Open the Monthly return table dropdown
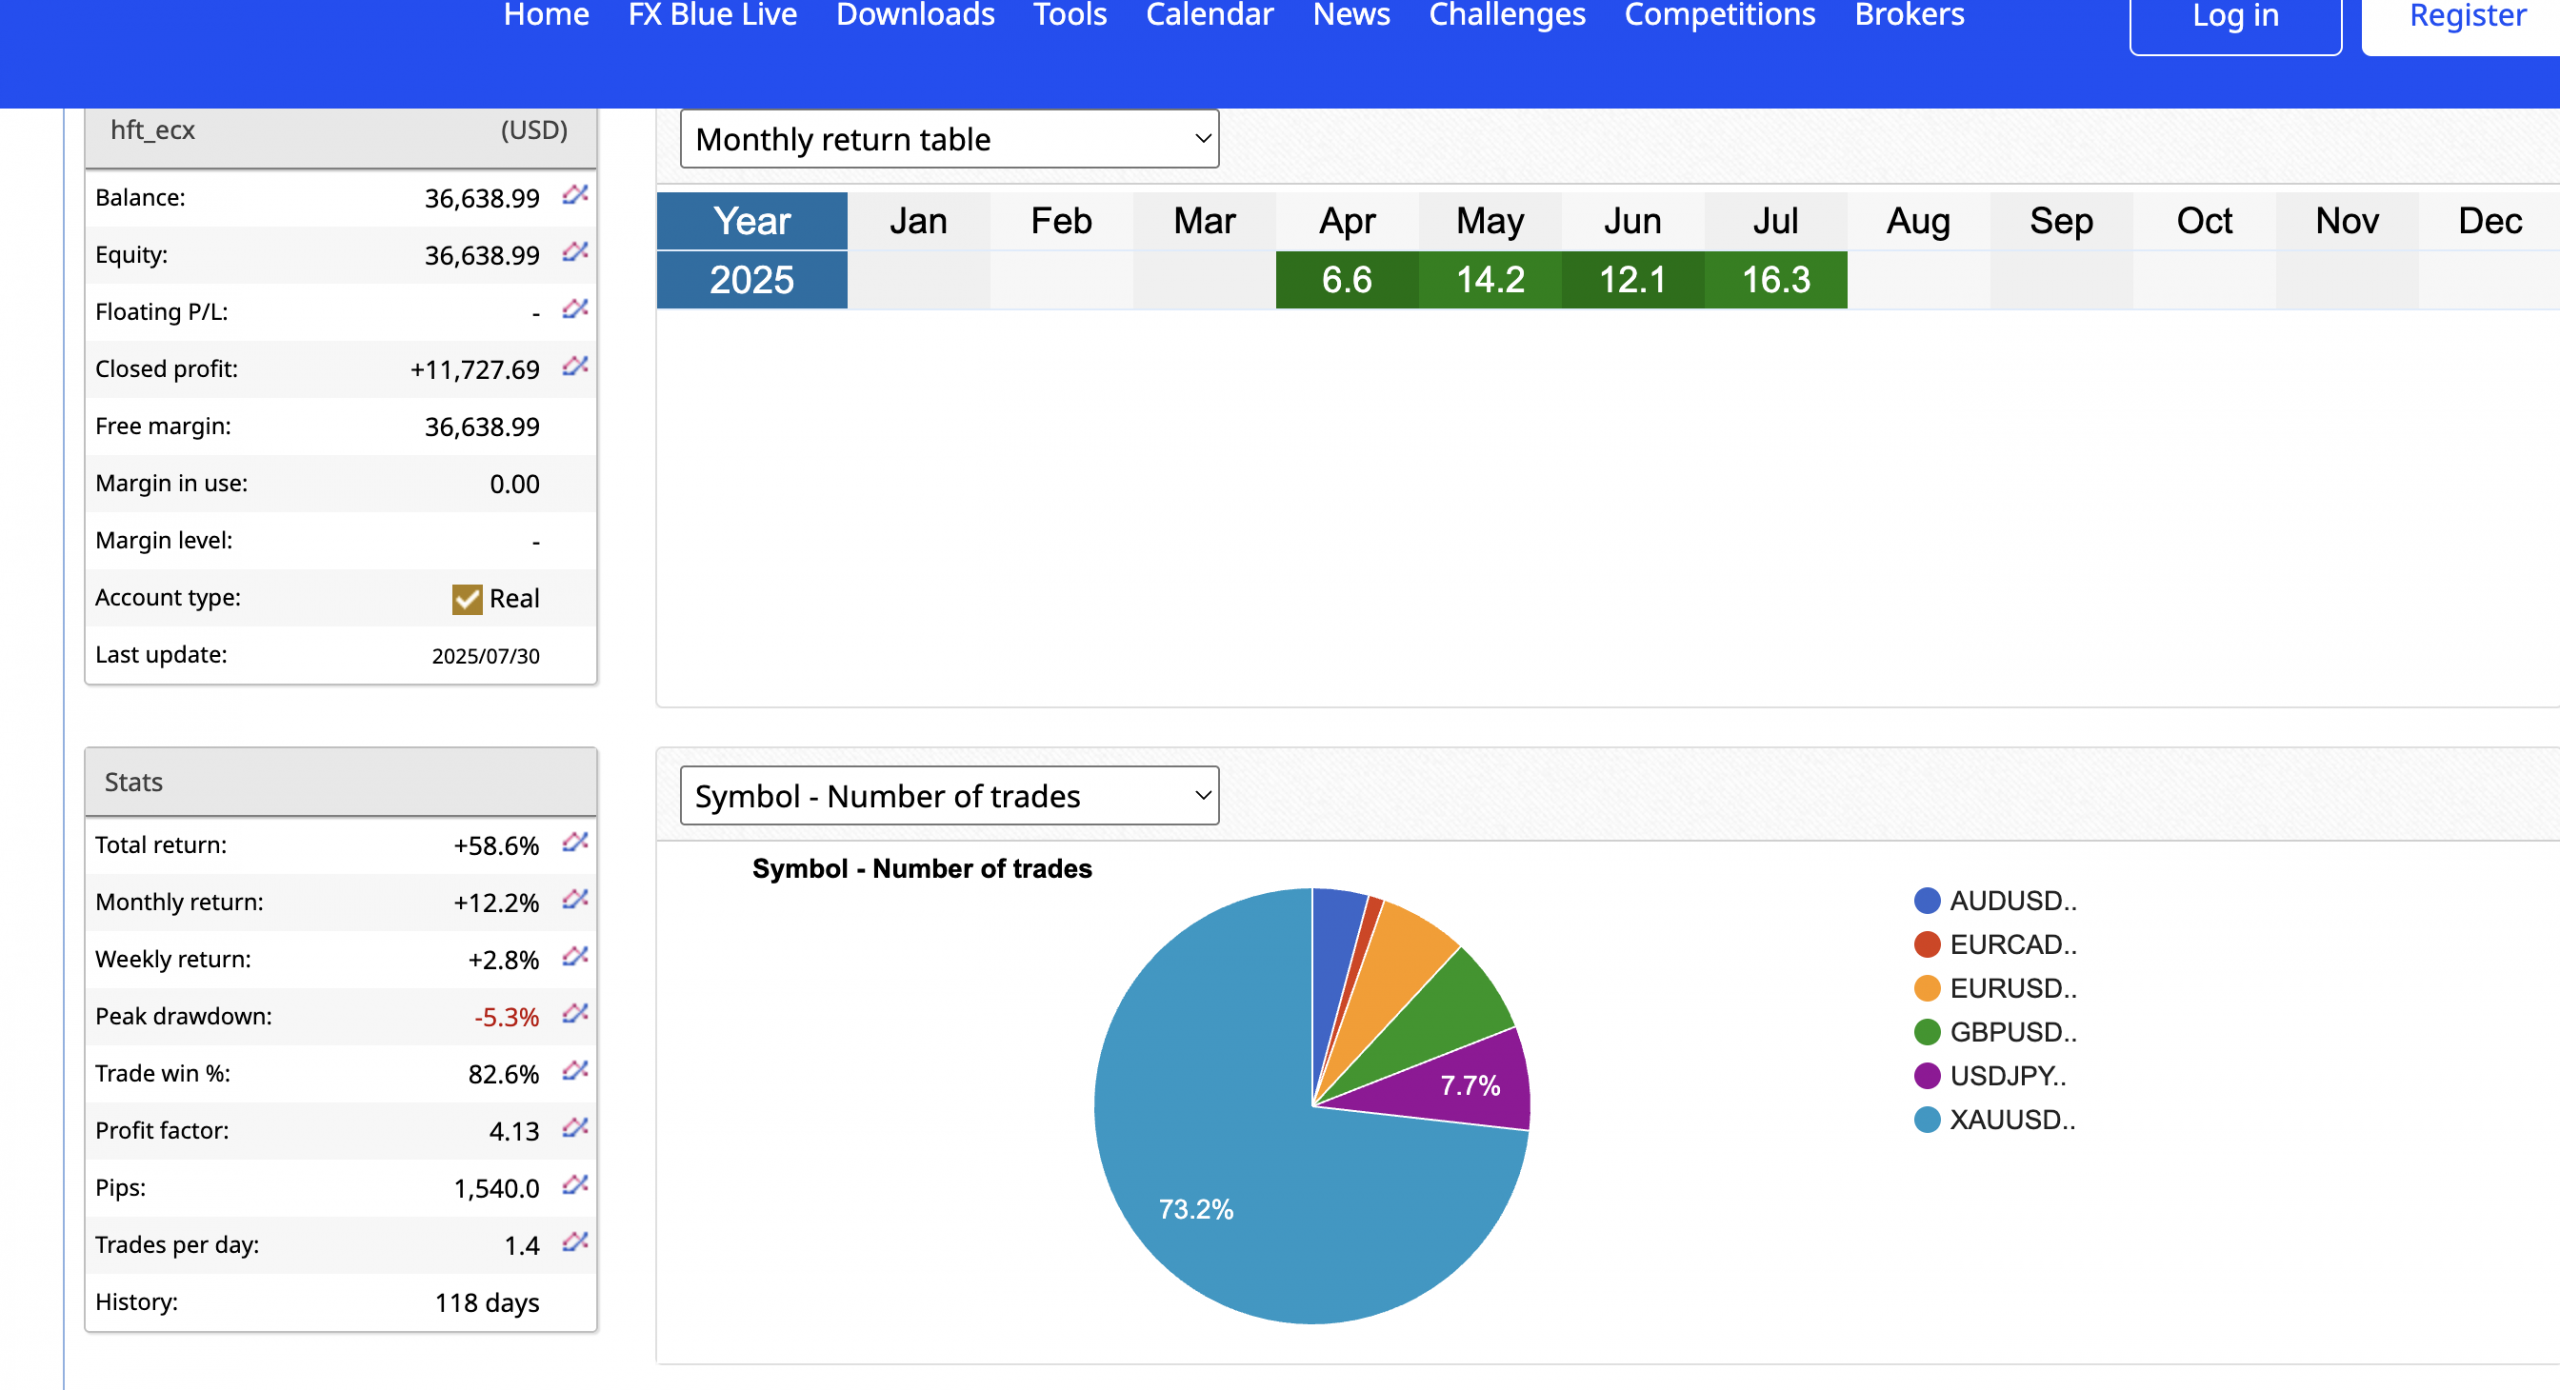2560x1390 pixels. pos(949,139)
